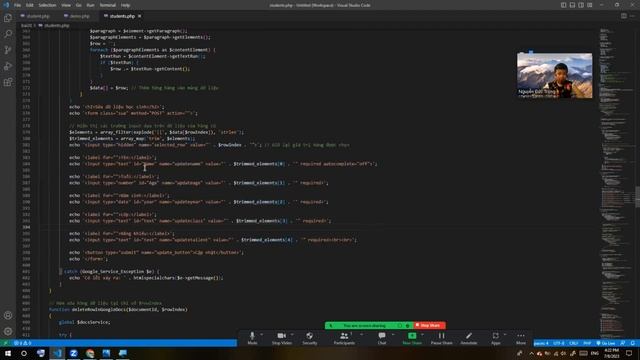
Task: Open the View menu
Action: point(66,5)
